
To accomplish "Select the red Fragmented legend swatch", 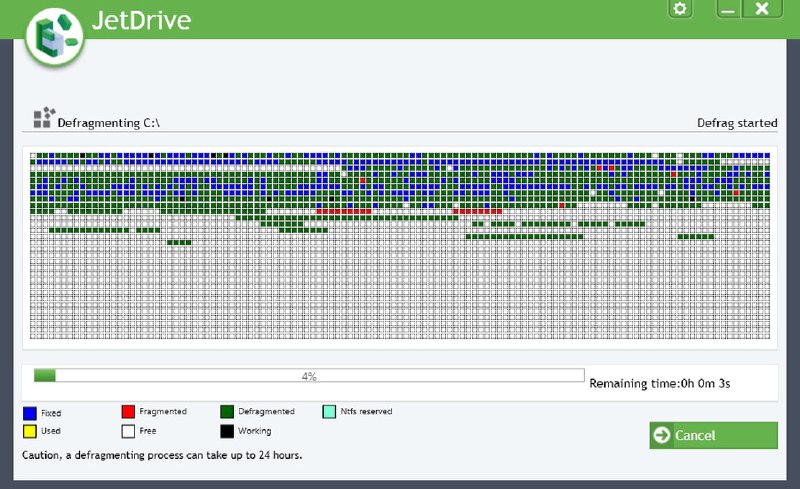I will point(128,412).
